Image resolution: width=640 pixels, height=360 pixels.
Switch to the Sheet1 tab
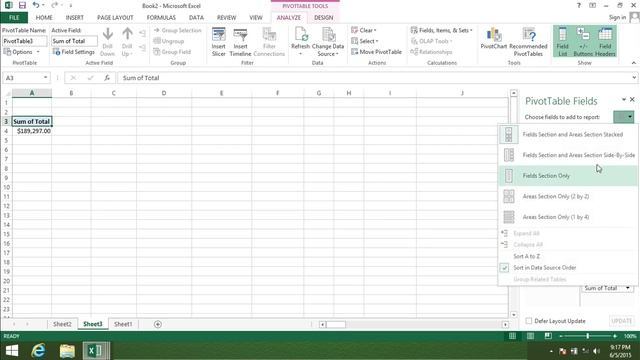[x=123, y=324]
